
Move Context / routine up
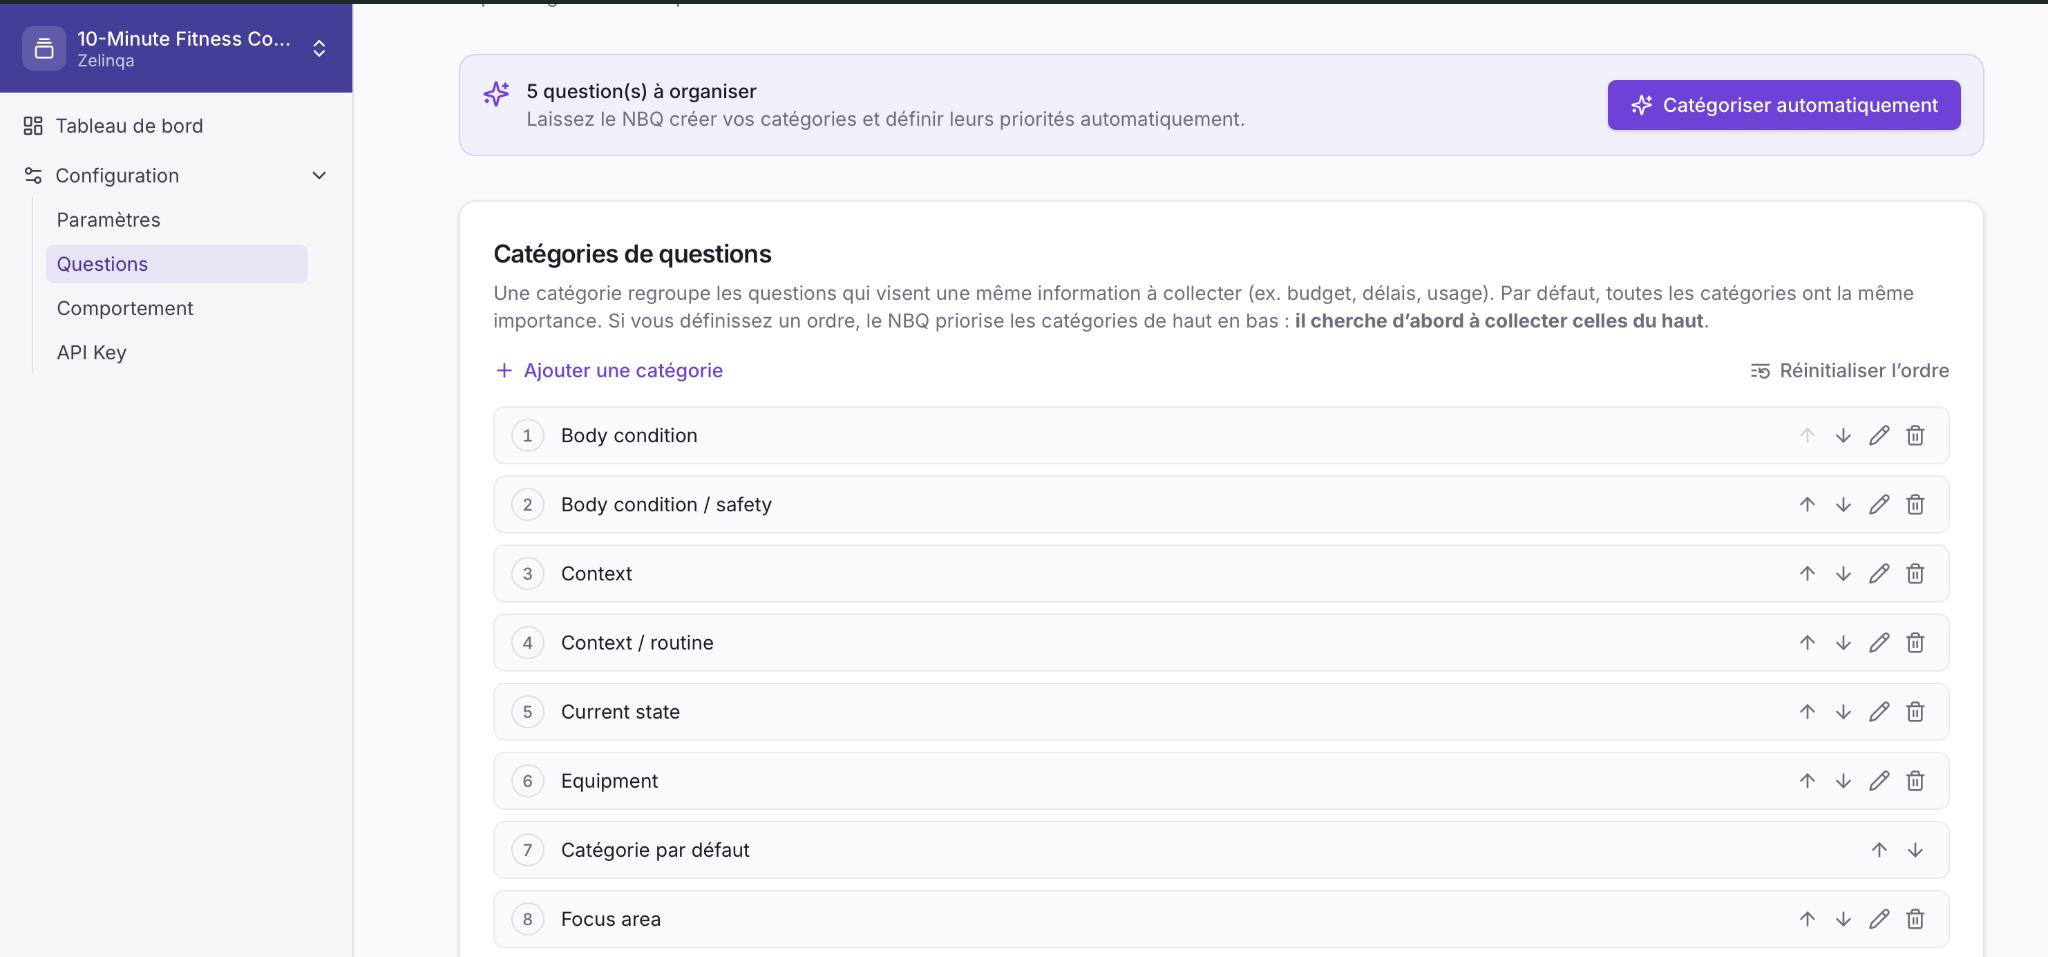(x=1807, y=642)
